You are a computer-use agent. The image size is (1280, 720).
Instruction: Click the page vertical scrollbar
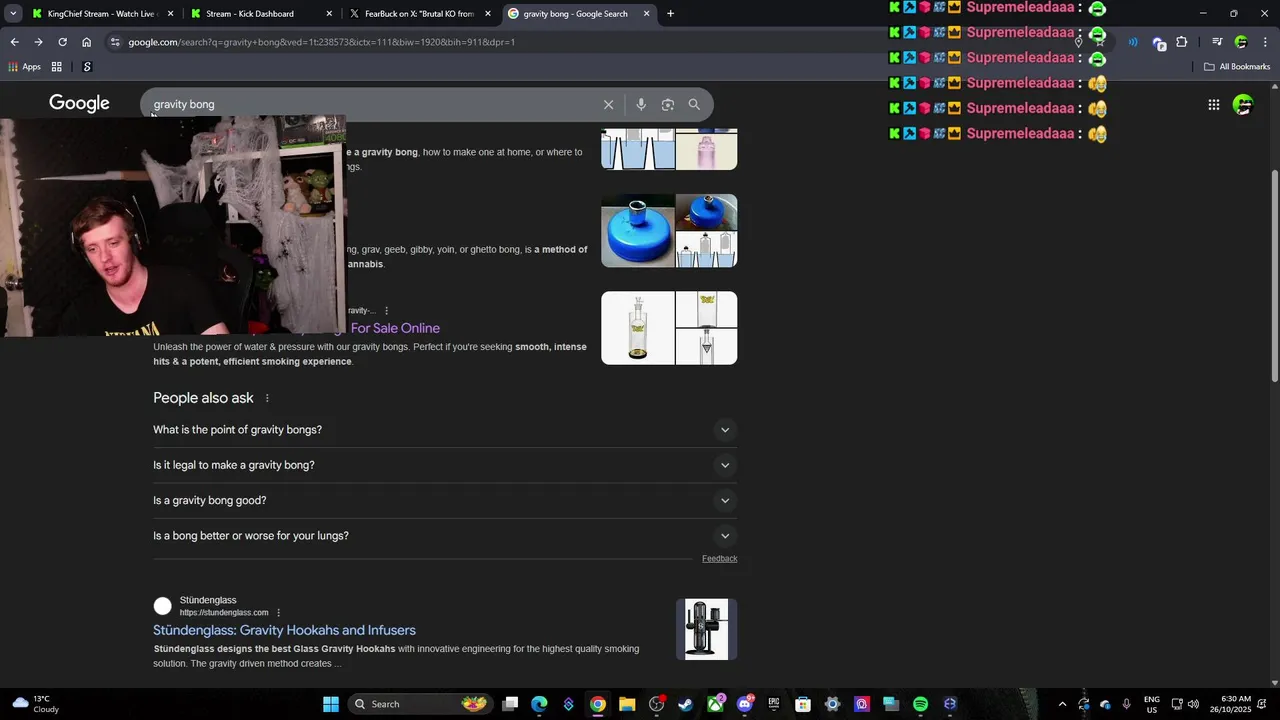click(x=1274, y=275)
